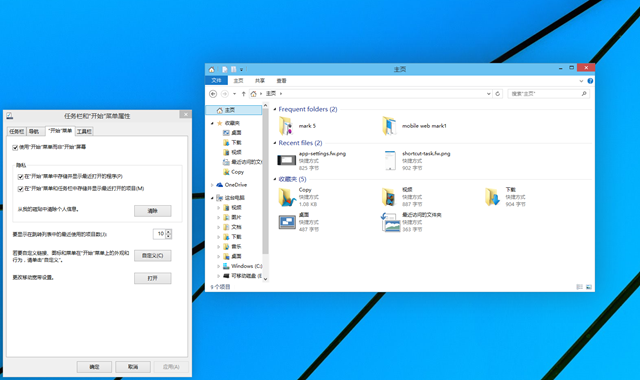
Task: Go back using Explorer's back arrow
Action: [213, 94]
